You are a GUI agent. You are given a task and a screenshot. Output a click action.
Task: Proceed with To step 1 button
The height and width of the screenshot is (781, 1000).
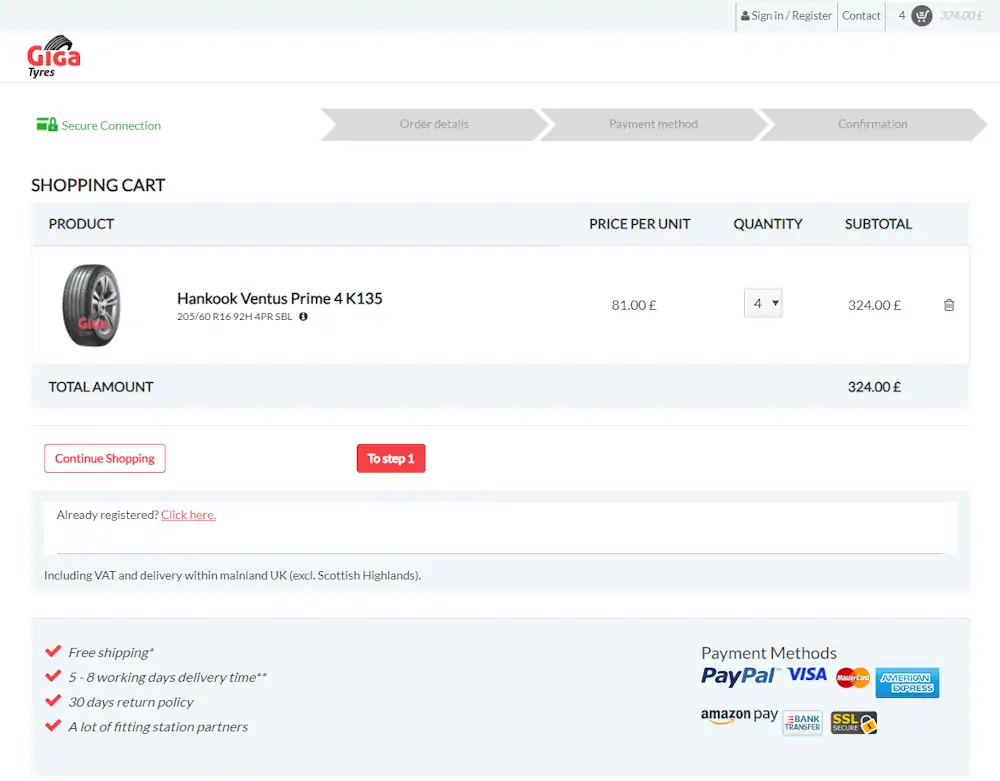(391, 458)
